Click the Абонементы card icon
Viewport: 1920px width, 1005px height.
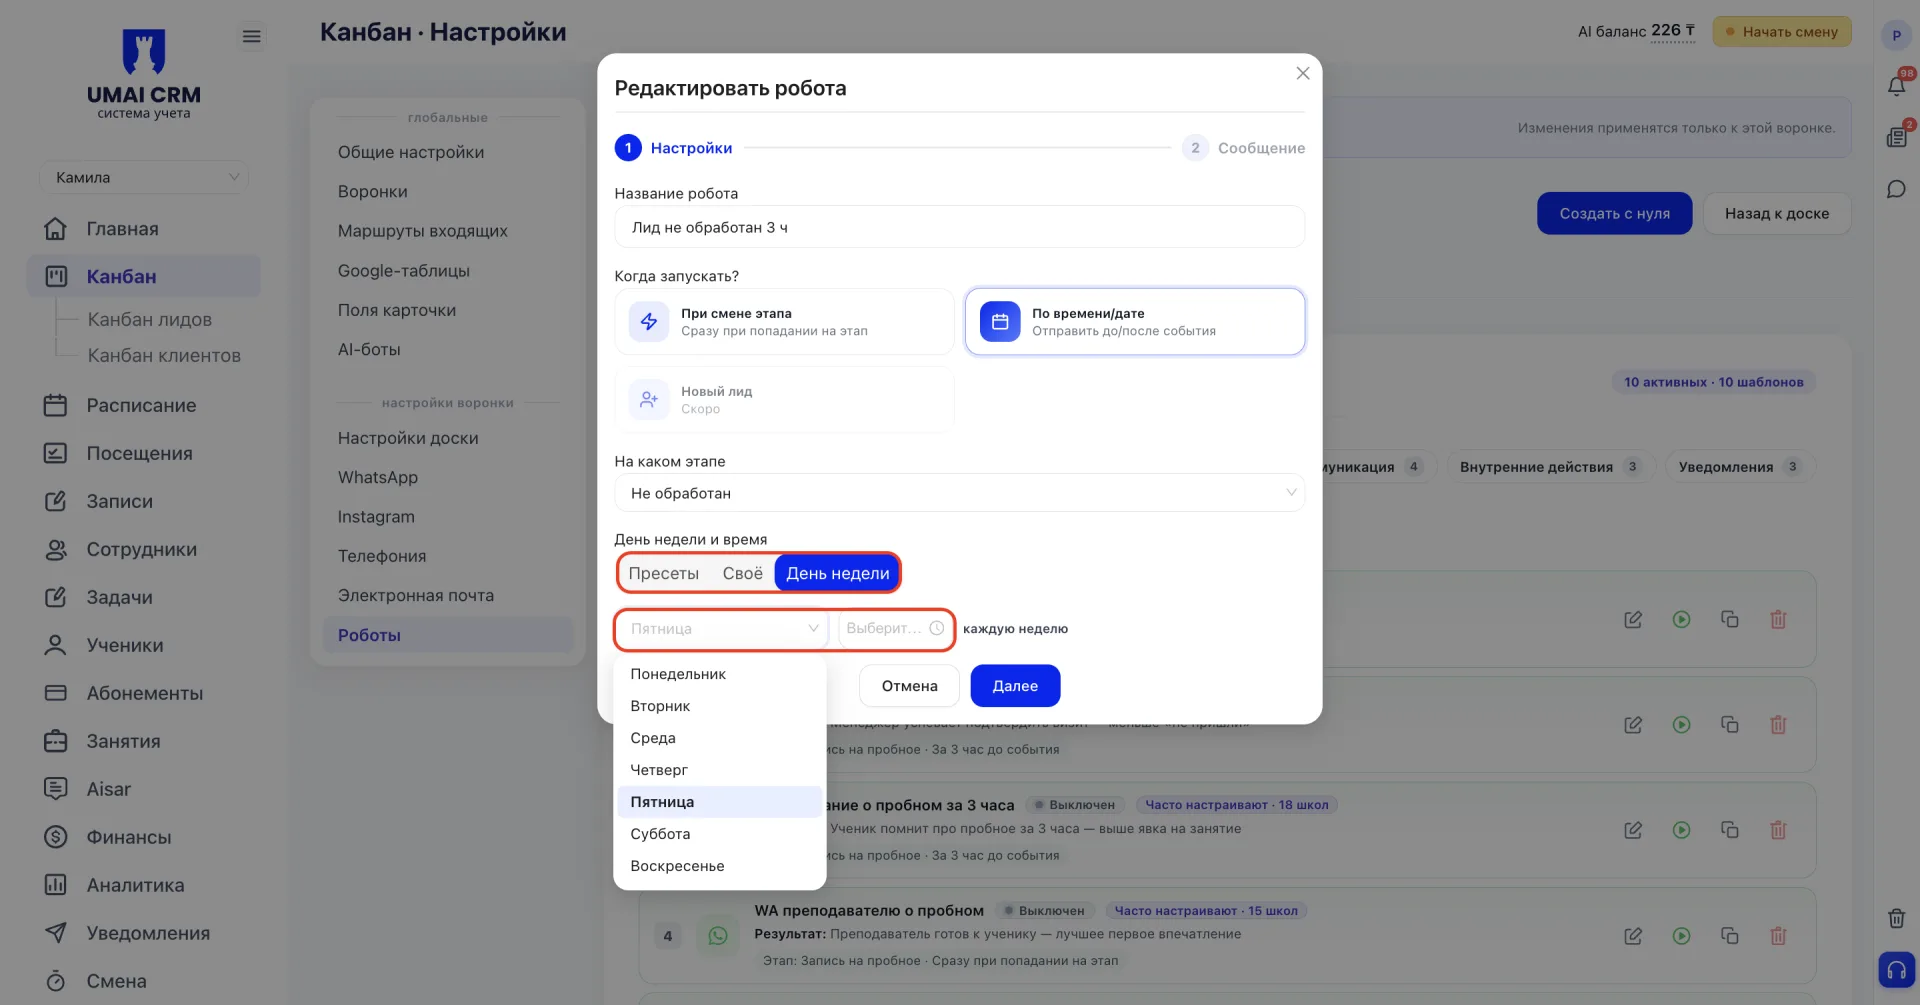(x=56, y=693)
